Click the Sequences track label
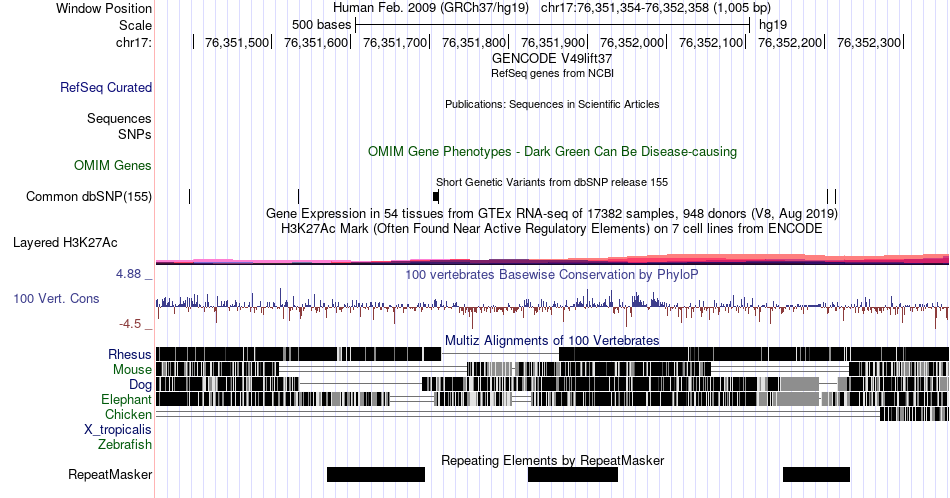The width and height of the screenshot is (950, 498). point(119,118)
